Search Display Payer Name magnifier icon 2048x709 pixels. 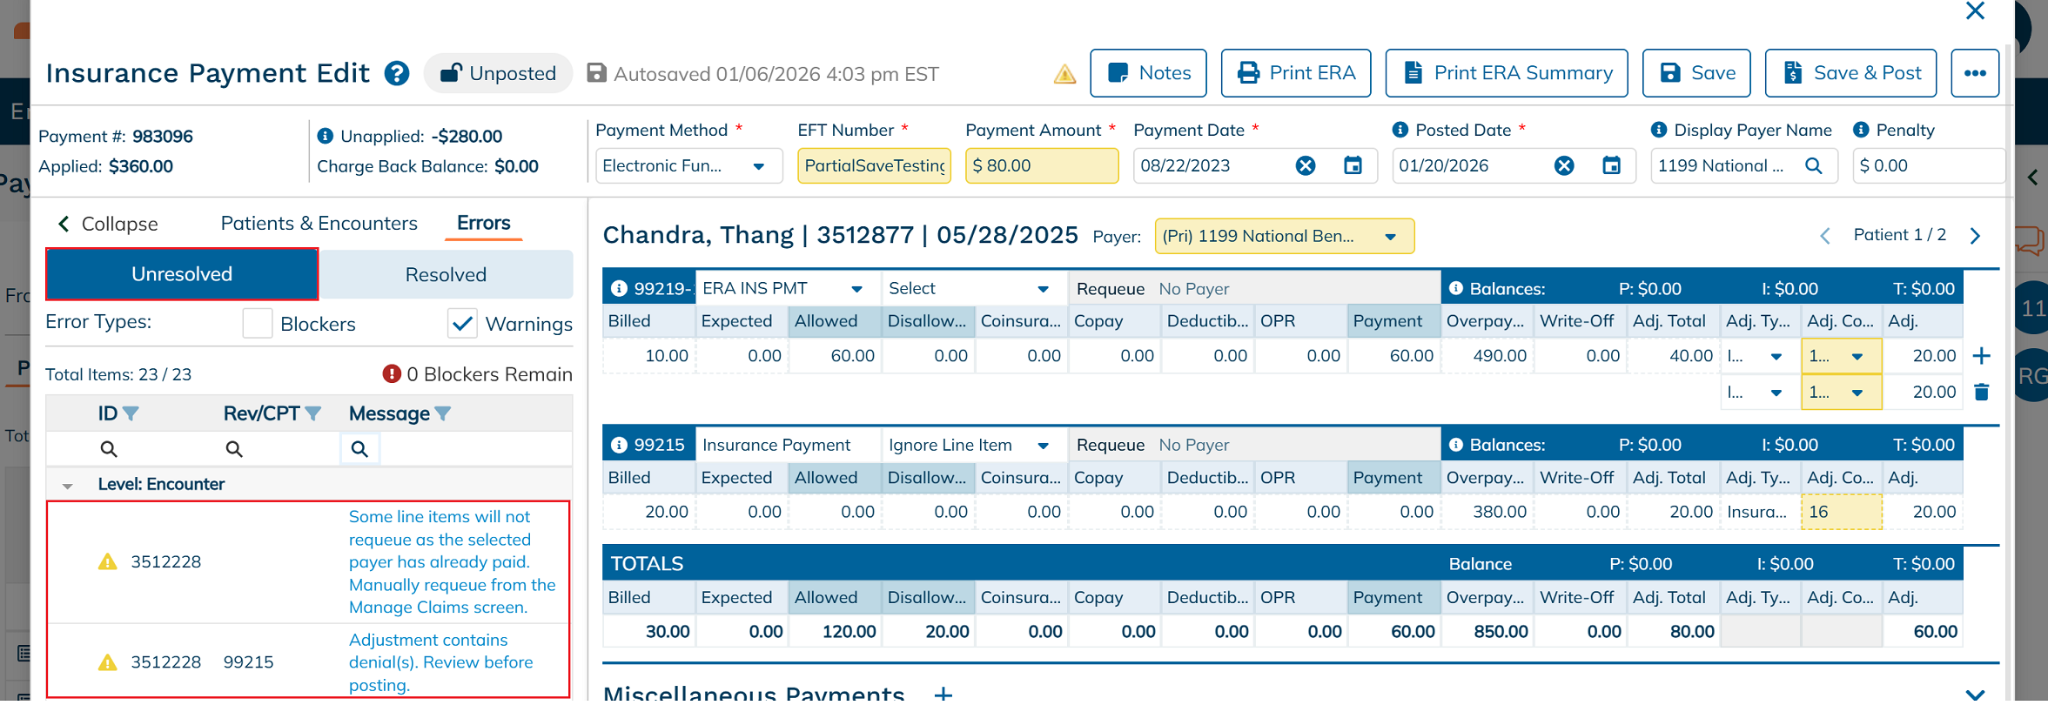pyautogui.click(x=1813, y=166)
